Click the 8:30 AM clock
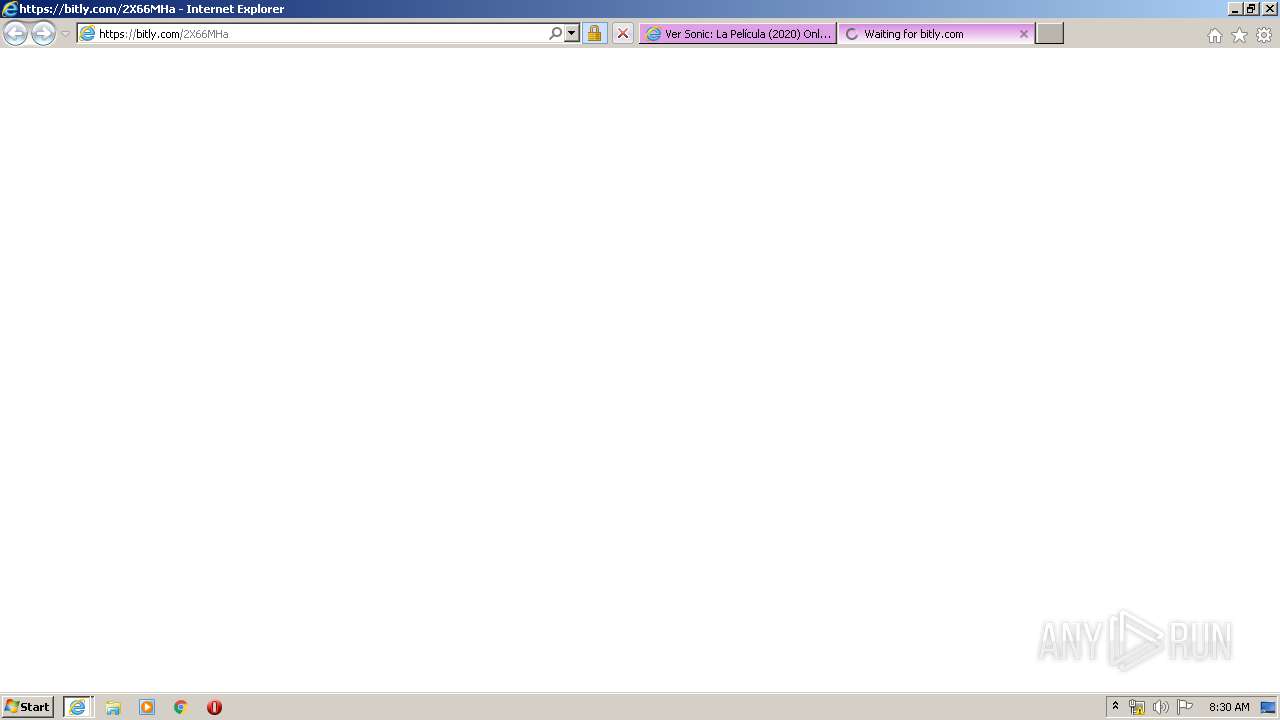The width and height of the screenshot is (1280, 720). pos(1229,707)
